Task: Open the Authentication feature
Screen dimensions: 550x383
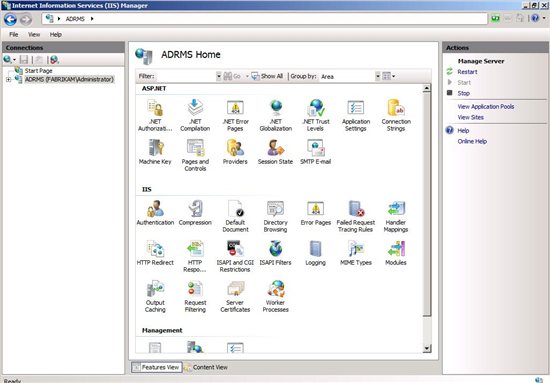Action: point(155,213)
